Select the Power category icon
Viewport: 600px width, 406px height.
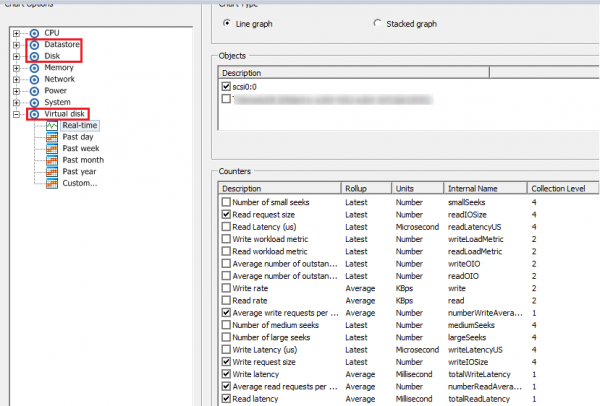(x=35, y=91)
